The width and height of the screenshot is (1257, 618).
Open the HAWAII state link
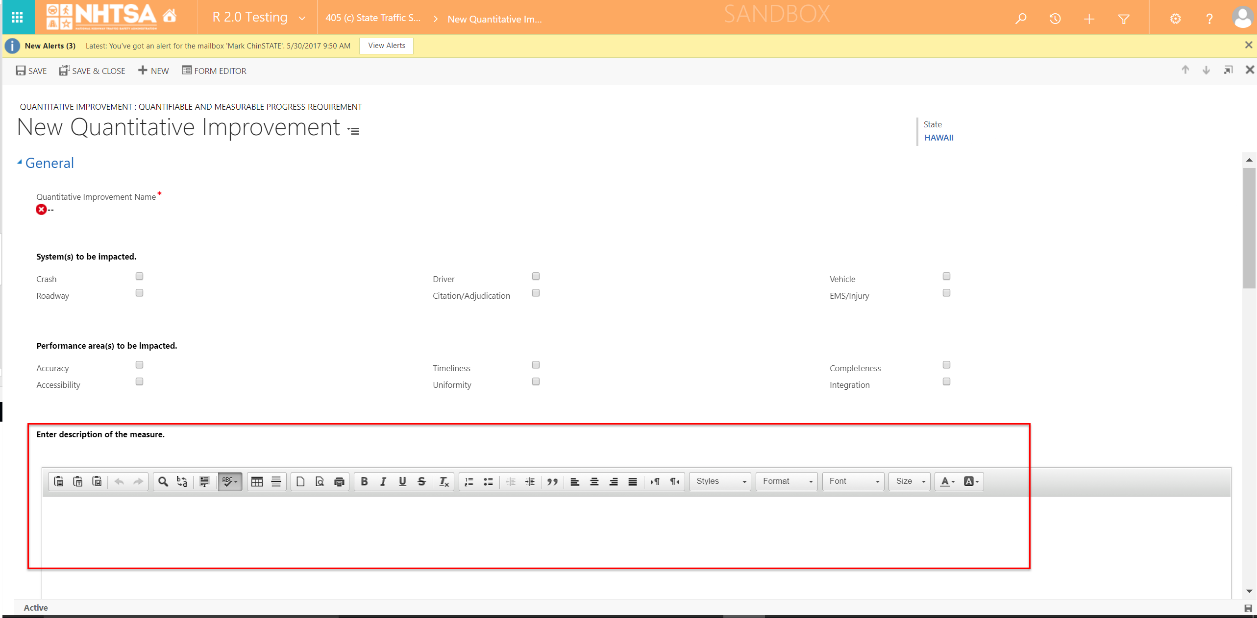coord(939,138)
